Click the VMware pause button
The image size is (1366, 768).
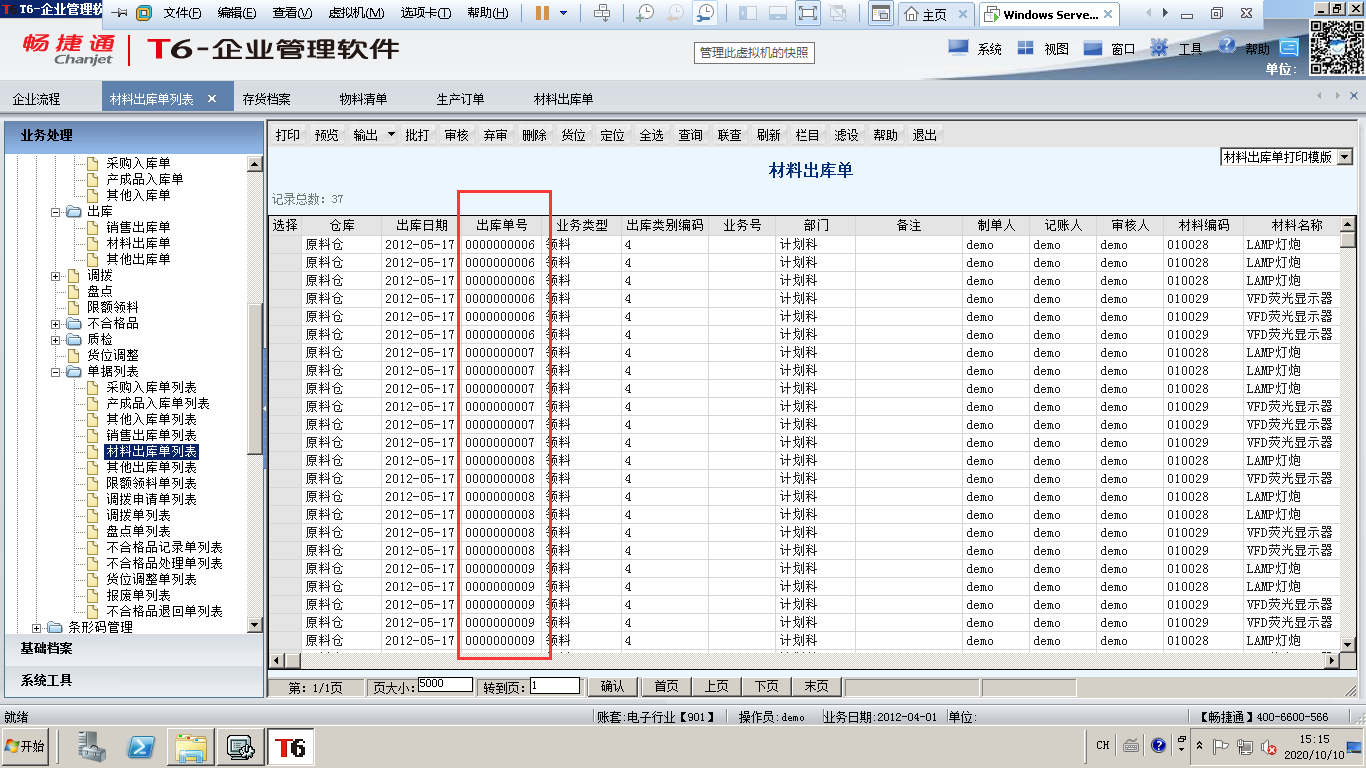pos(542,14)
